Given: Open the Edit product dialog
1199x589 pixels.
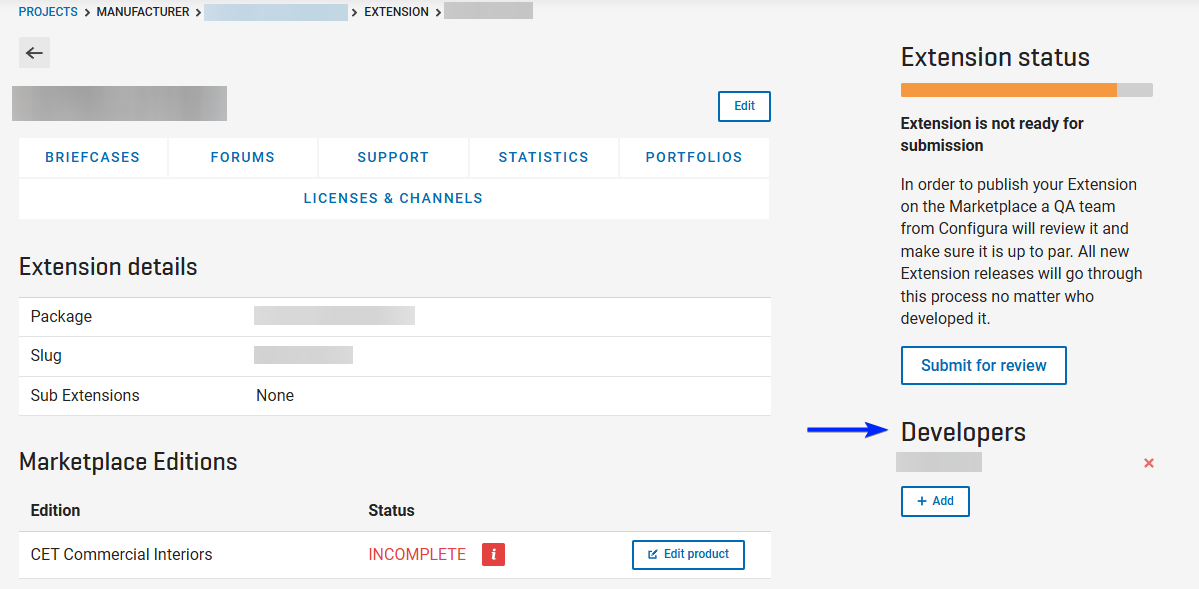Looking at the screenshot, I should pyautogui.click(x=688, y=554).
